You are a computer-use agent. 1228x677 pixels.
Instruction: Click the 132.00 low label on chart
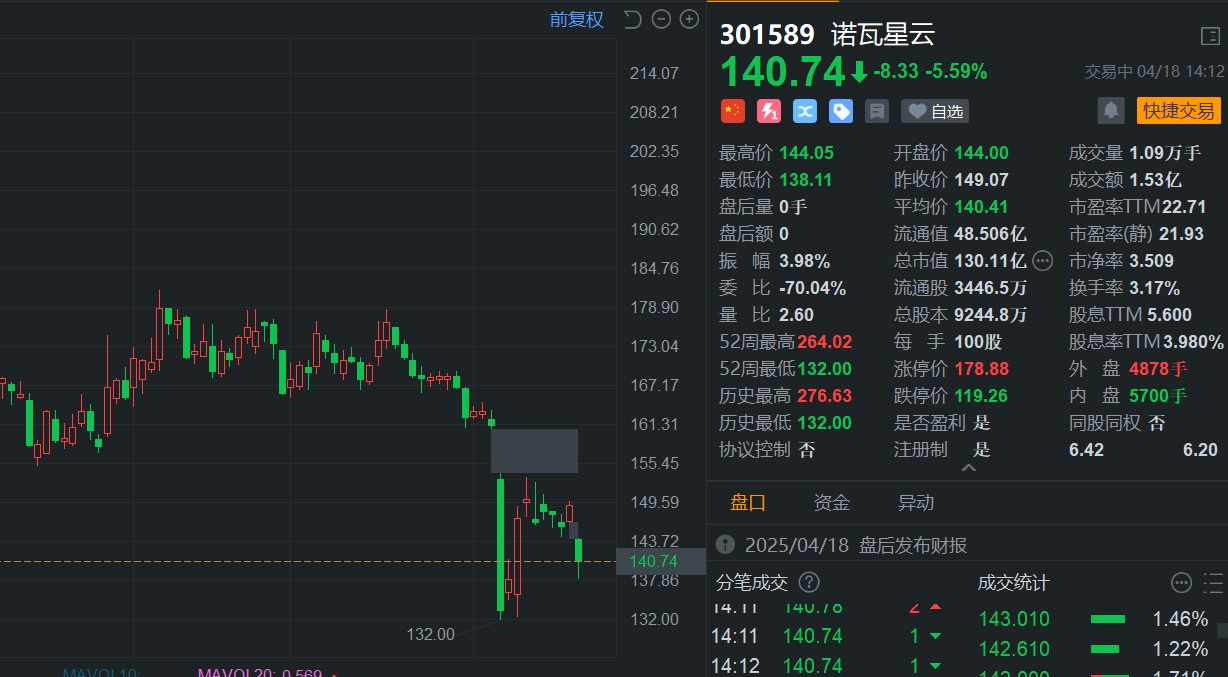tap(431, 634)
